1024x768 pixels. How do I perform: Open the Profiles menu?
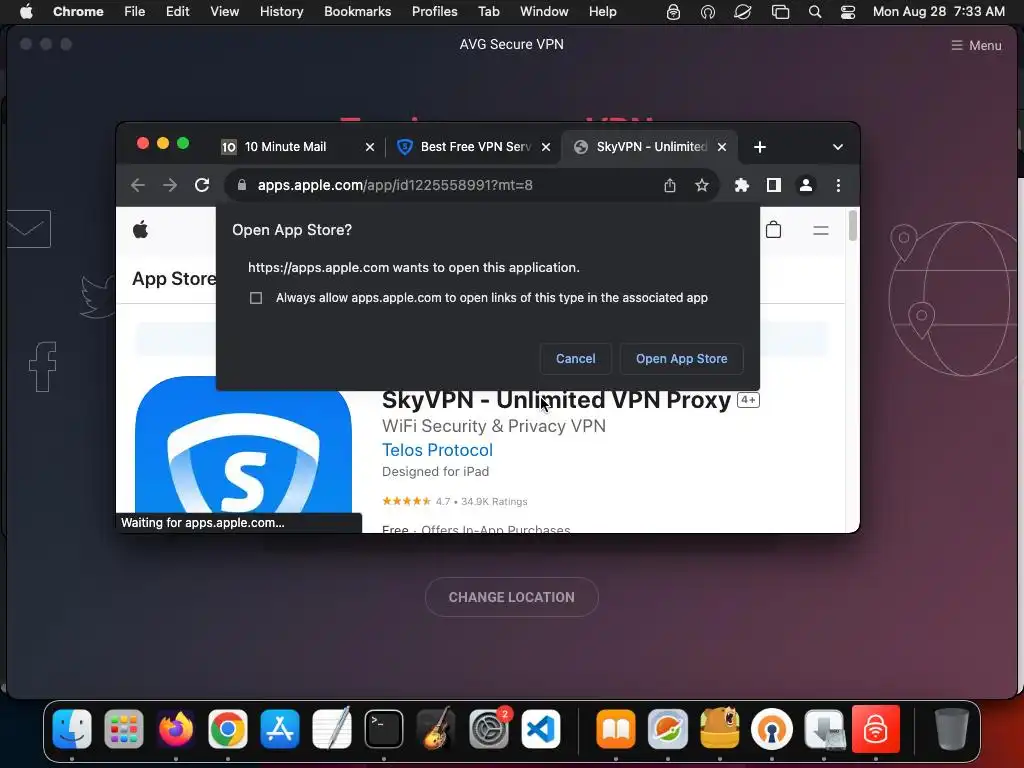pos(434,12)
